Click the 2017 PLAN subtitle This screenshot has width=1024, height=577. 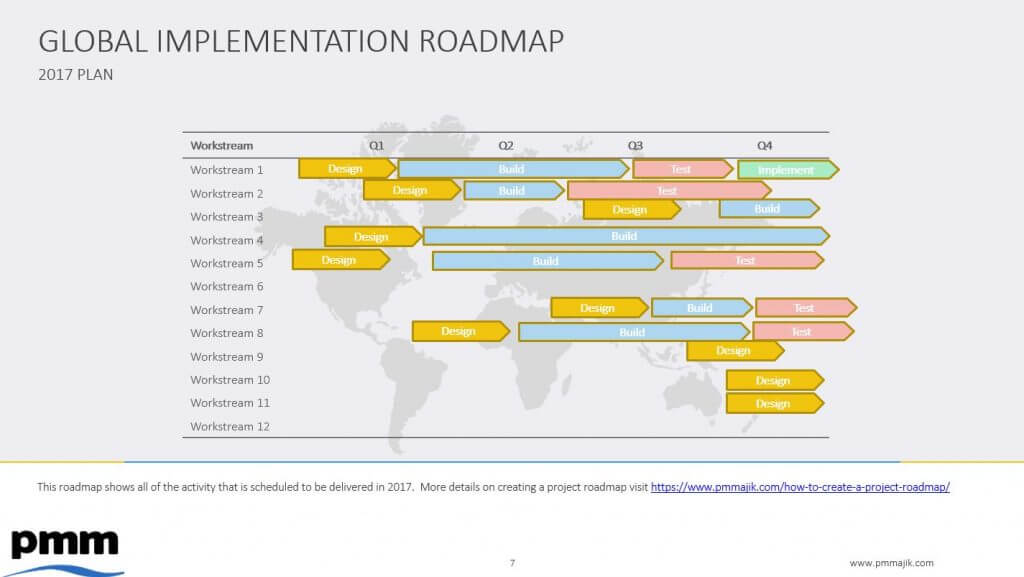76,74
